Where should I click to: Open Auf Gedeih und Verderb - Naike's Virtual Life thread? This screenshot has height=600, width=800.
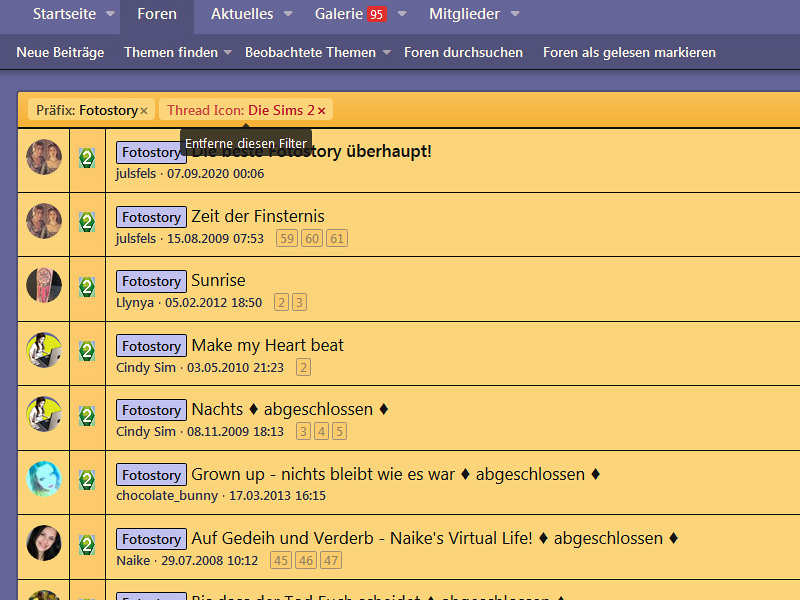(435, 539)
